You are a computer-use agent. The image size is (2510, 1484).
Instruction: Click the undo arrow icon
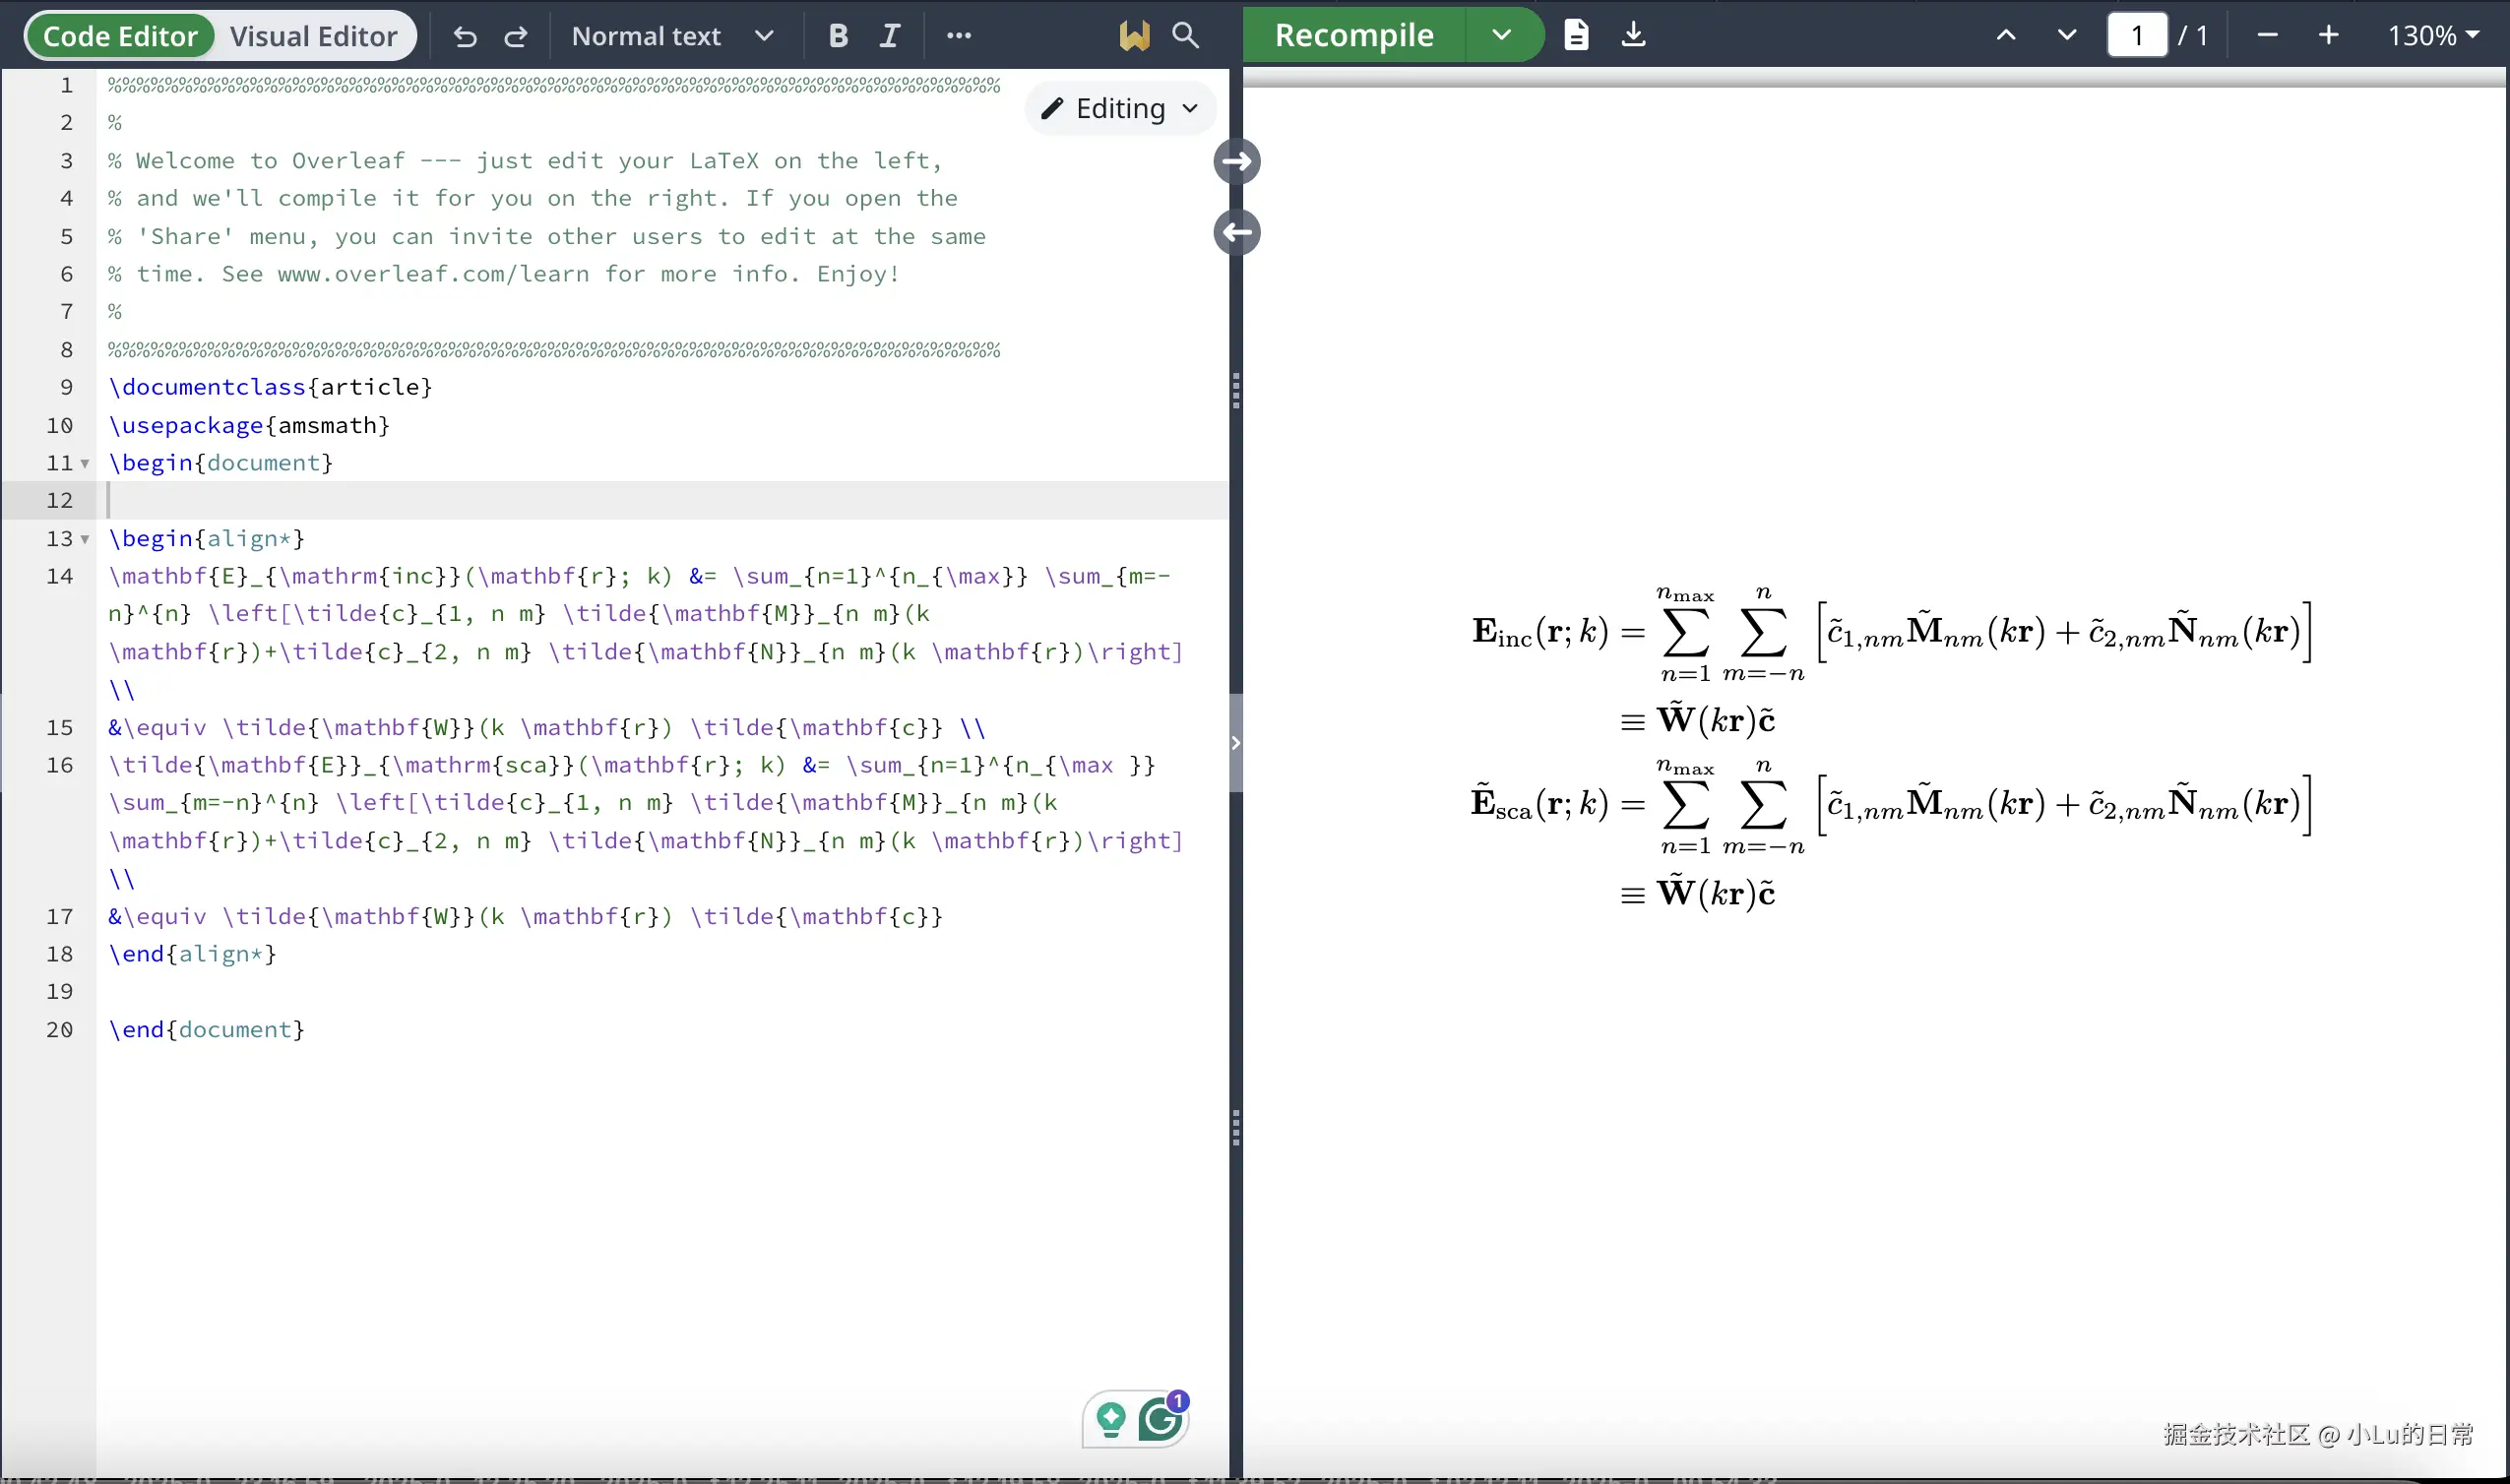pyautogui.click(x=465, y=37)
